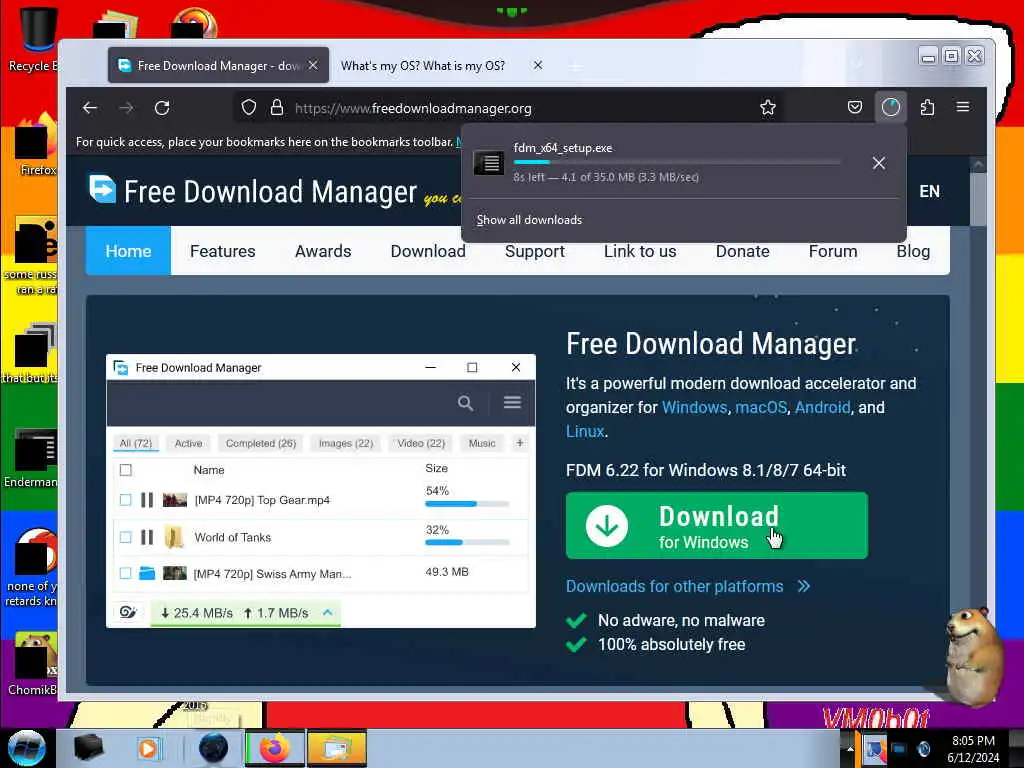This screenshot has height=768, width=1024.
Task: Click the Top Gear 54% progress bar
Action: point(467,504)
